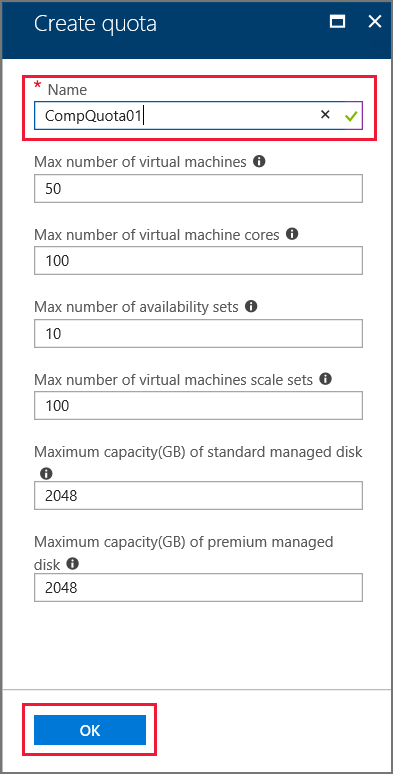Select the standard managed disk capacity field
393x774 pixels.
(198, 495)
